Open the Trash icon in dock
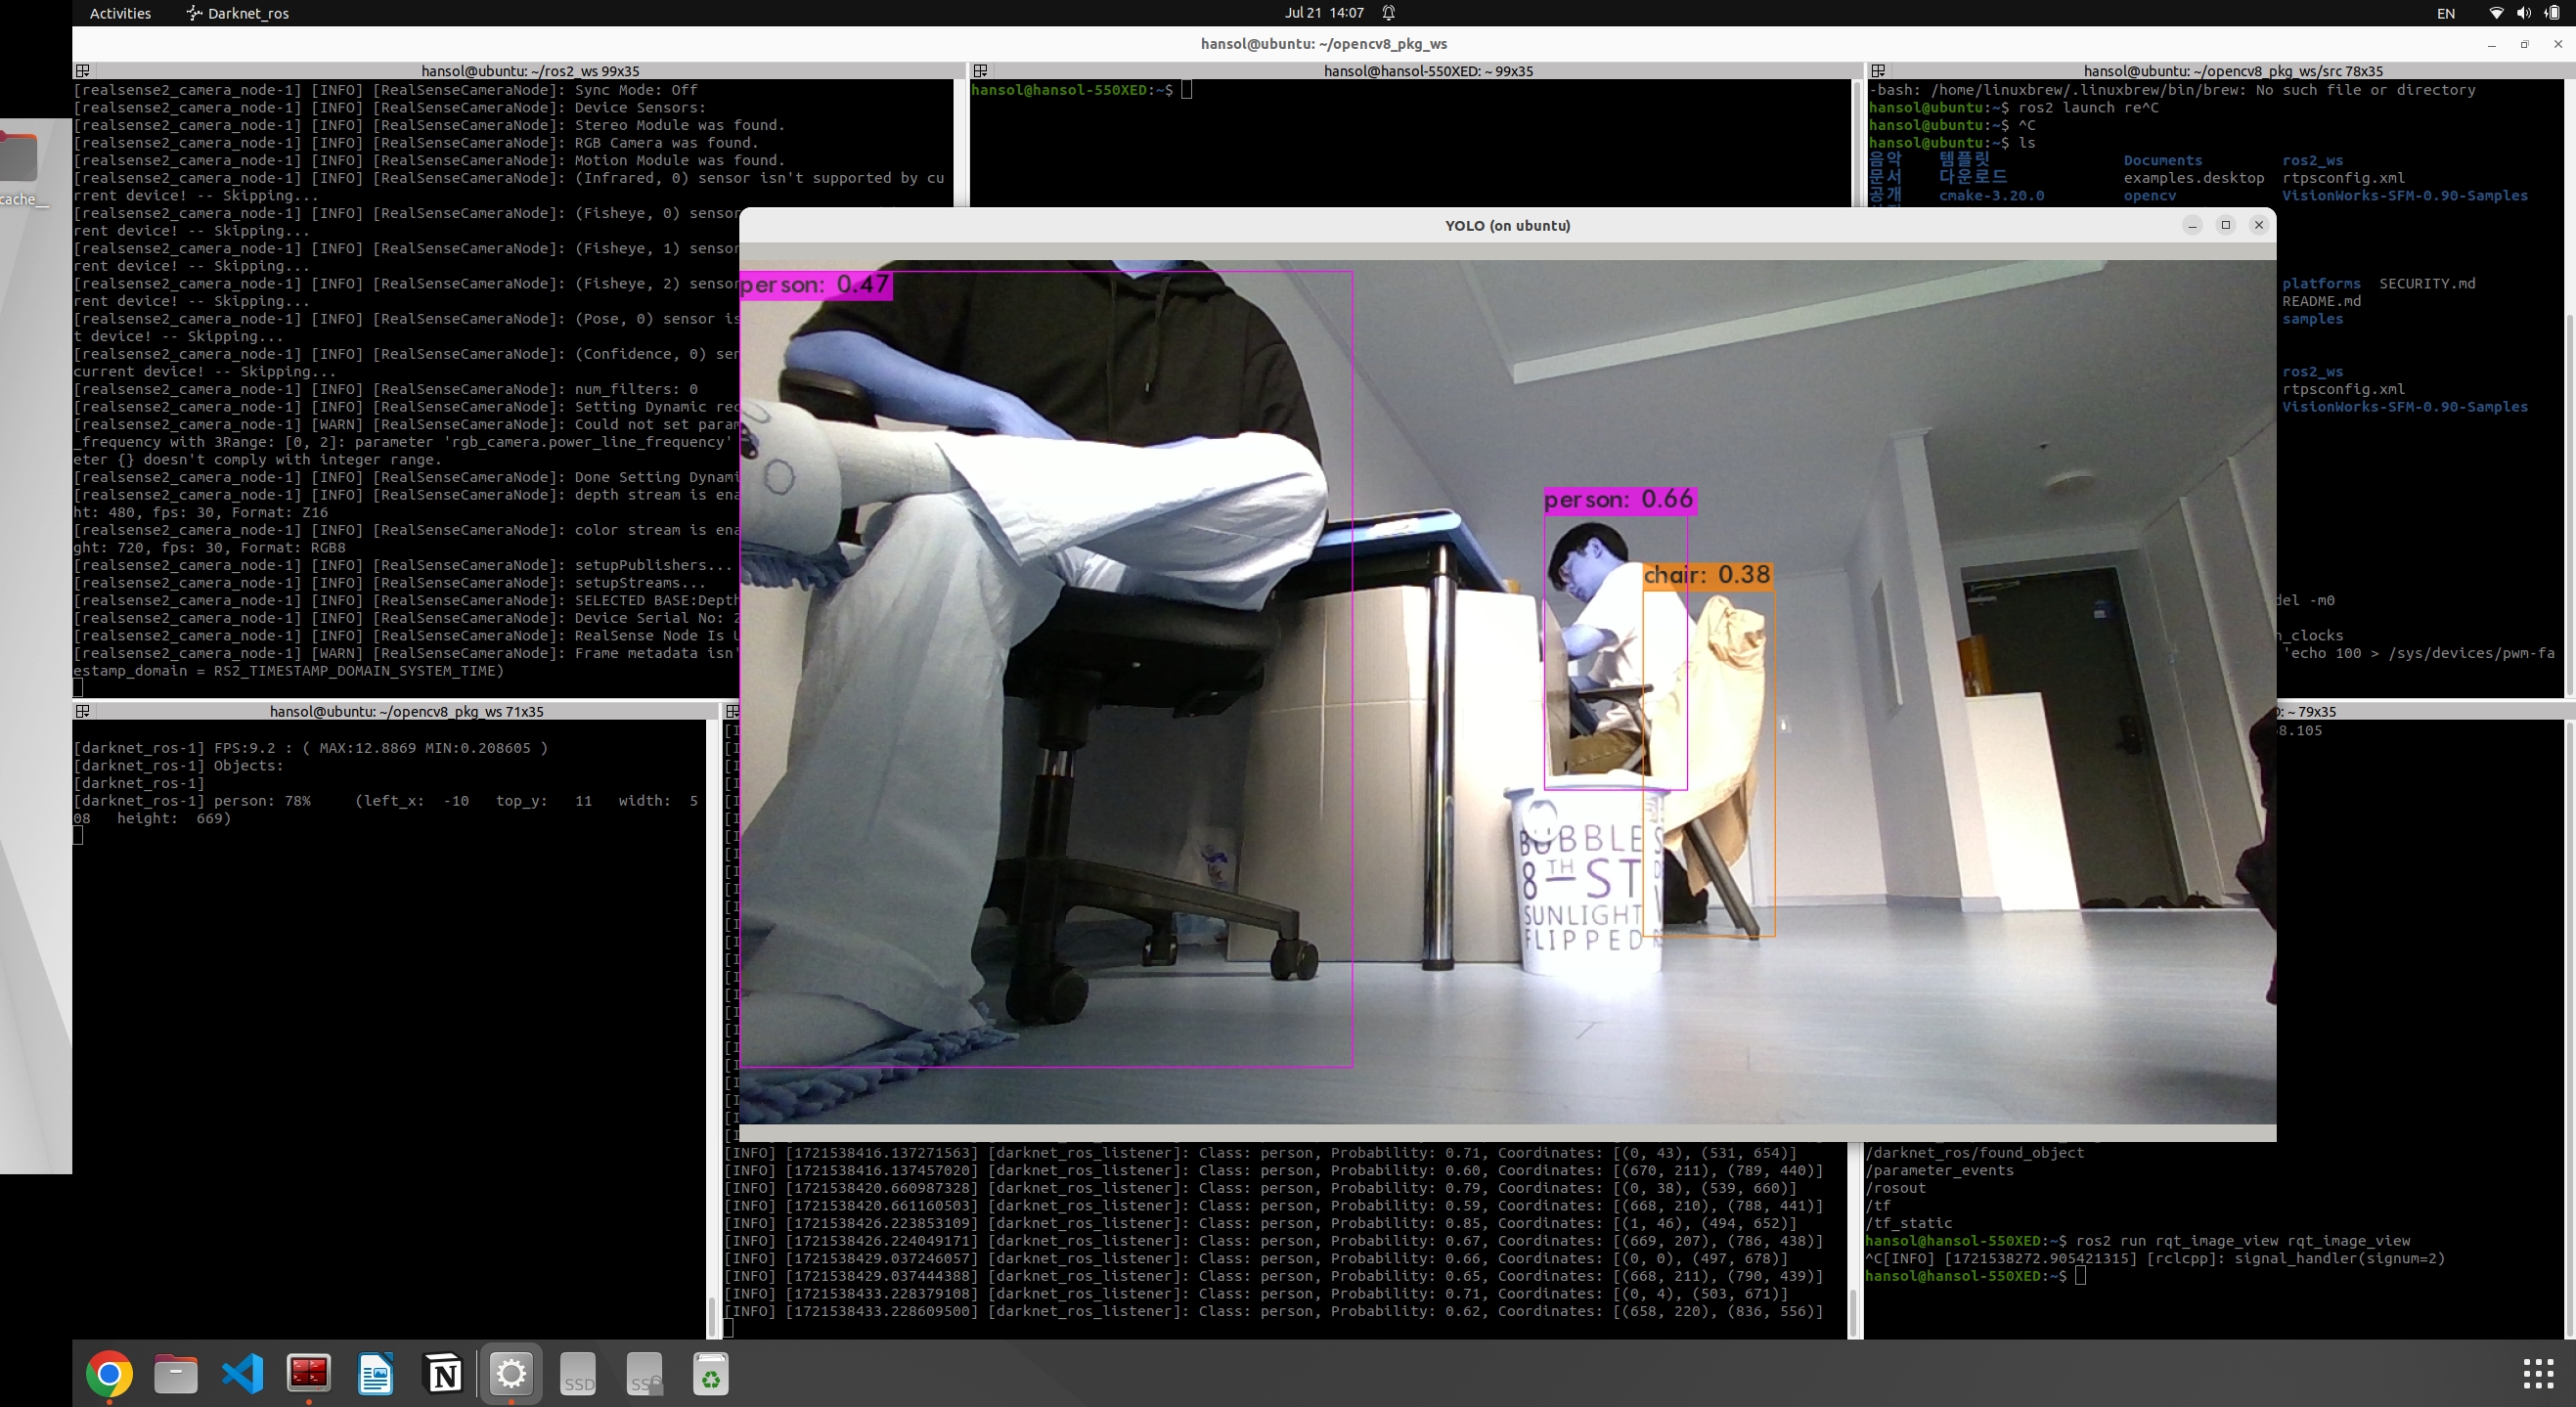 point(711,1374)
